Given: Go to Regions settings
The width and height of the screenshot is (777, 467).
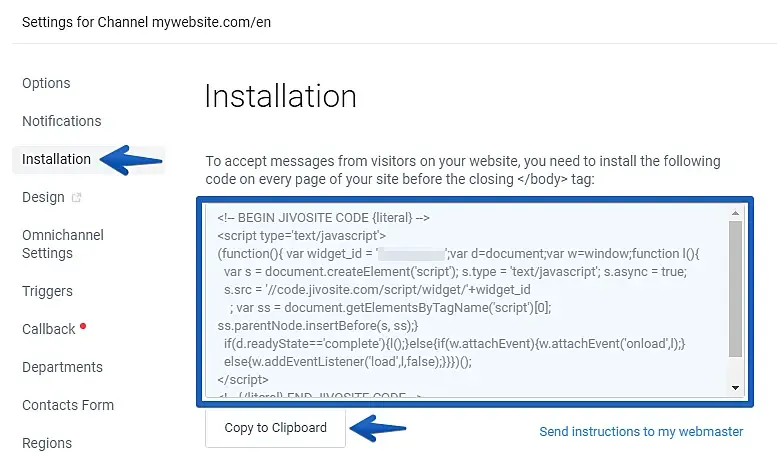Looking at the screenshot, I should click(x=47, y=443).
